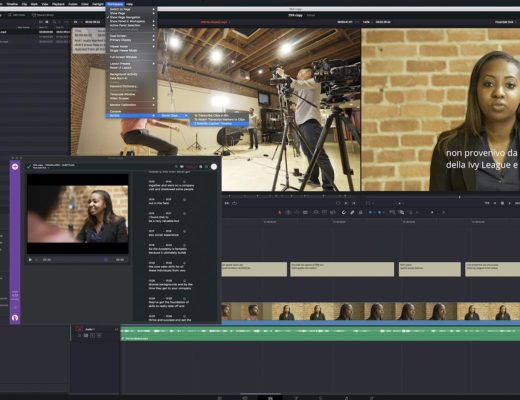Viewport: 520px width, 400px height.
Task: Toggle Show Page Navigation checked menu item
Action: pos(131,17)
